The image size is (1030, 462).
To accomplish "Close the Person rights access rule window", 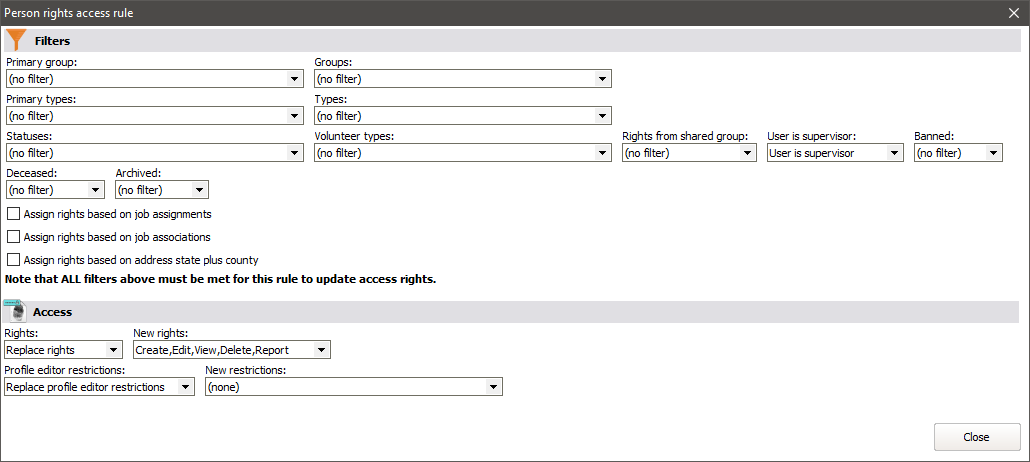I will [1014, 13].
